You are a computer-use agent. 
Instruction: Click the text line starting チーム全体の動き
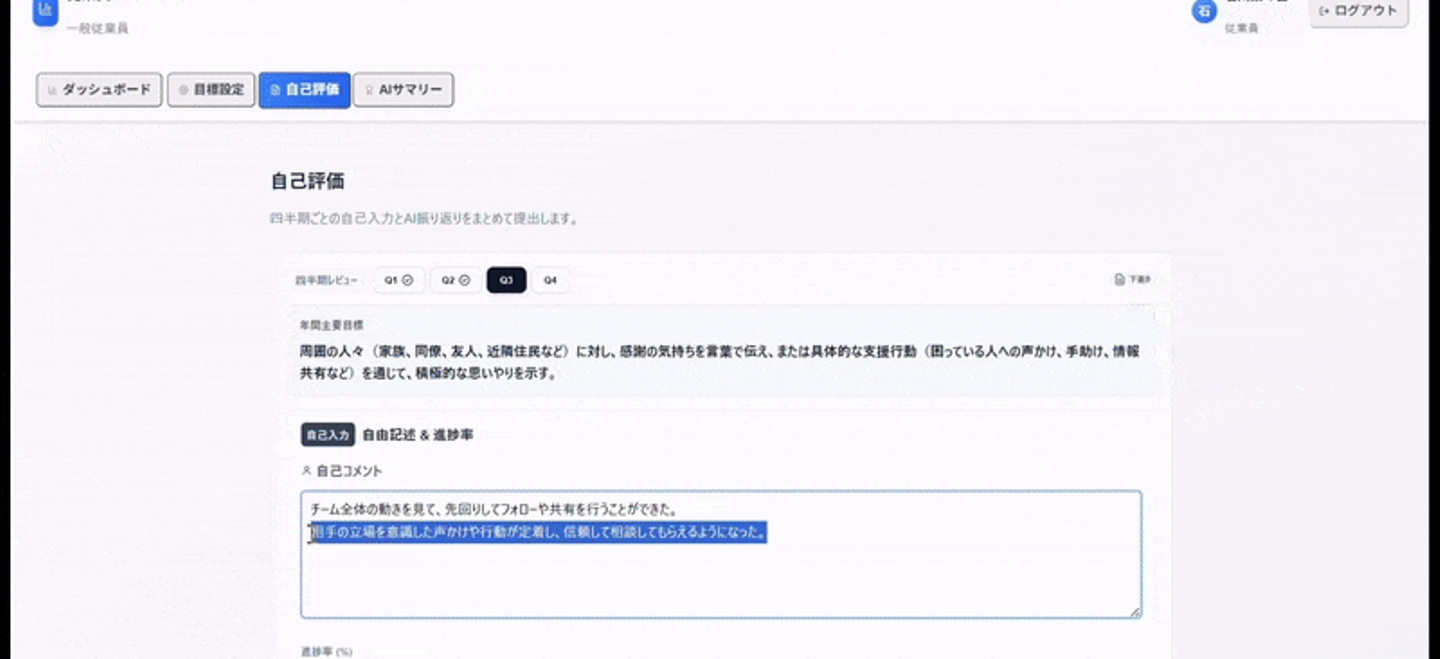click(x=494, y=510)
